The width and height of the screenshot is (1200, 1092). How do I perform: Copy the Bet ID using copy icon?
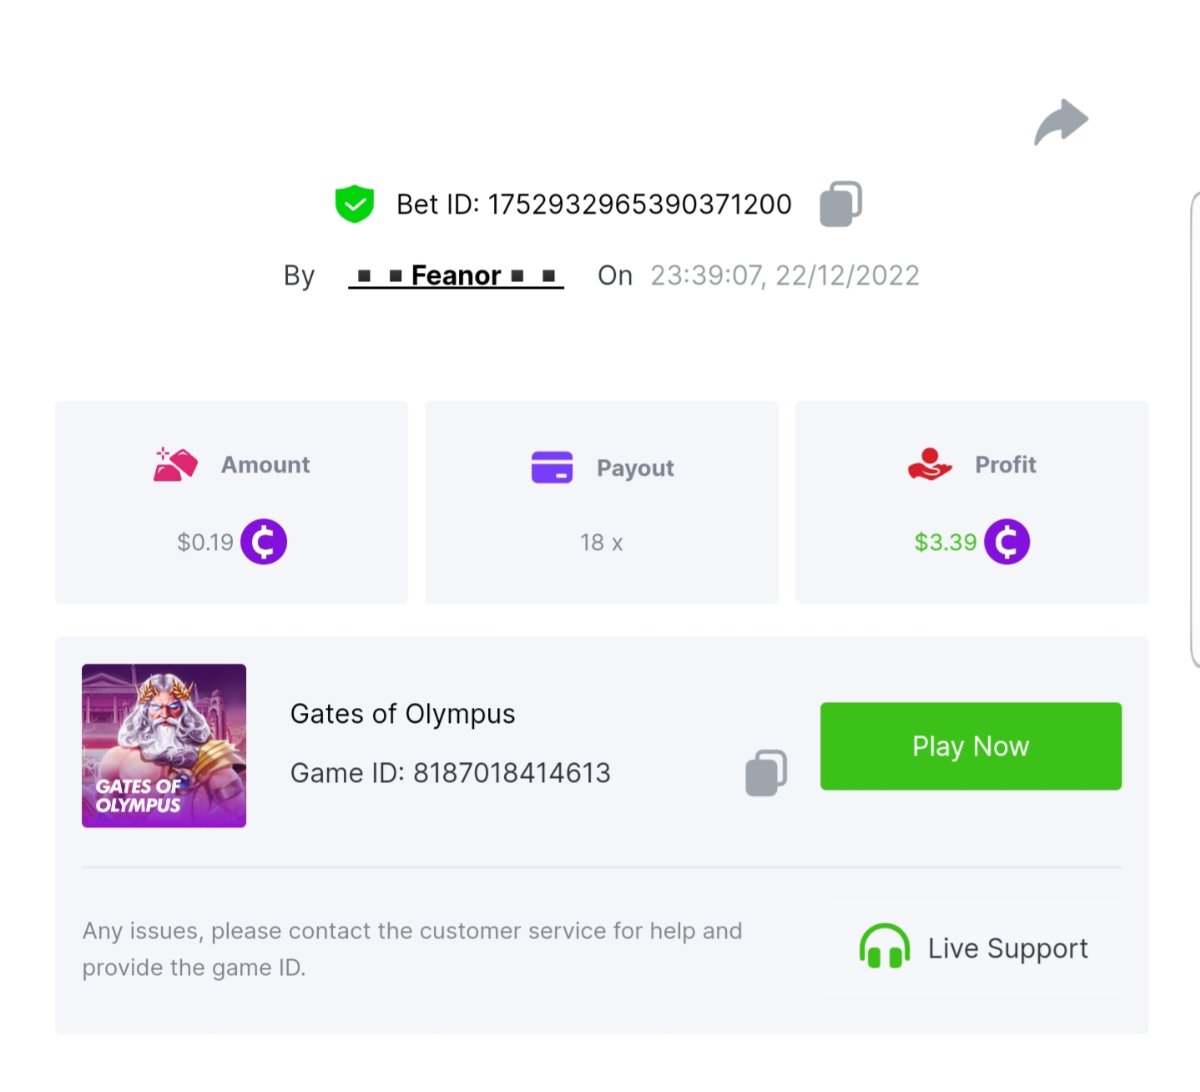coord(841,204)
